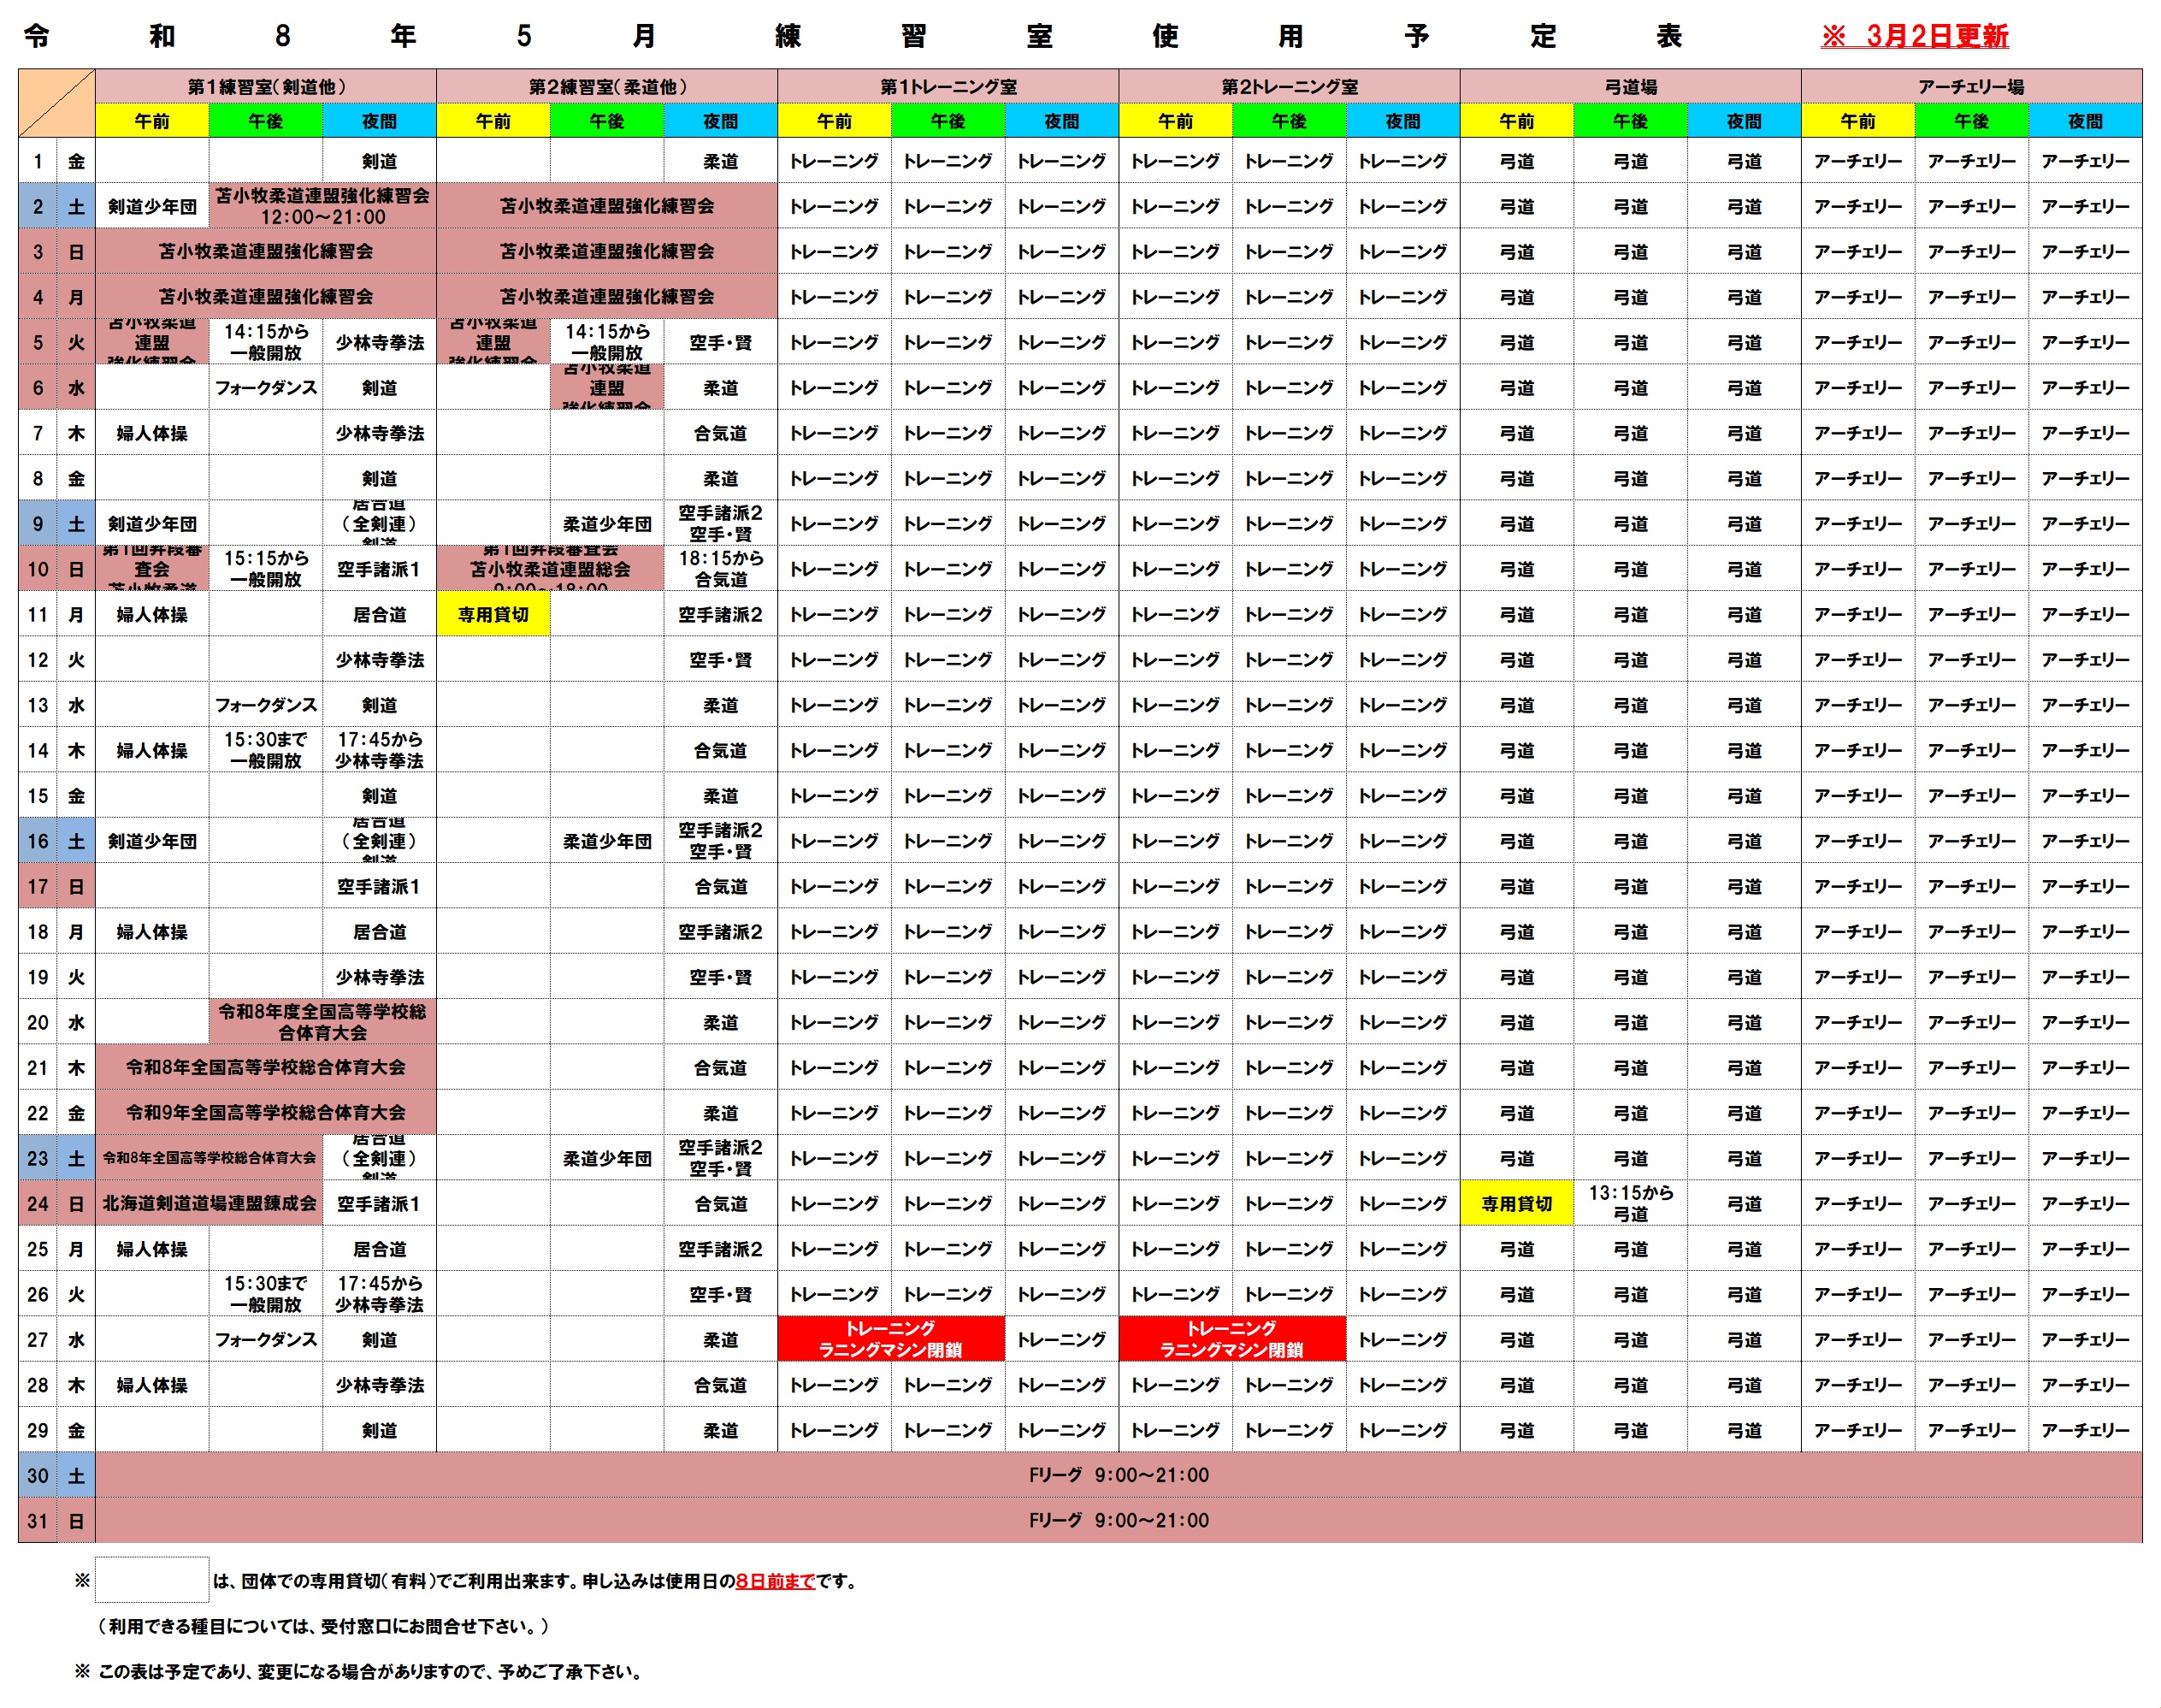This screenshot has width=2161, height=1708.
Task: Click the 弓道場 header cell
Action: coord(1630,86)
